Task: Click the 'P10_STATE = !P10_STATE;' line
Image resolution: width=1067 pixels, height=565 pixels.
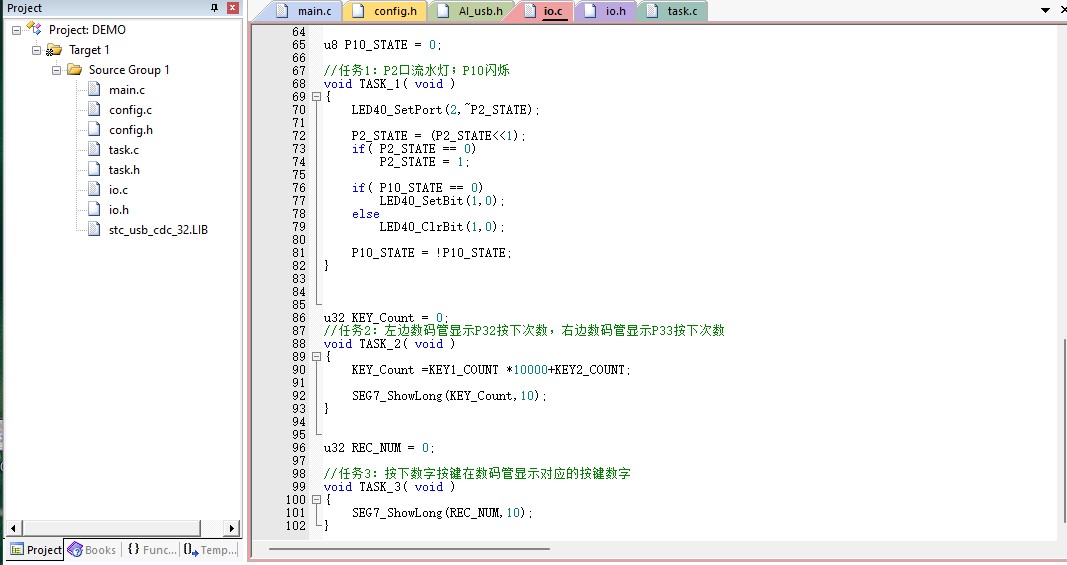Action: pyautogui.click(x=431, y=253)
